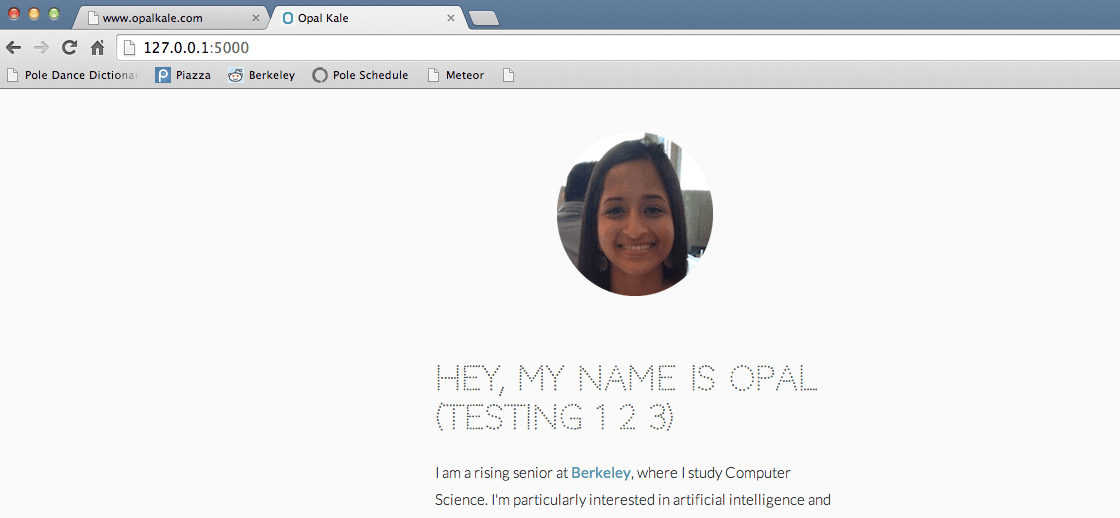Reload the current page
This screenshot has height=518, width=1120.
click(69, 48)
